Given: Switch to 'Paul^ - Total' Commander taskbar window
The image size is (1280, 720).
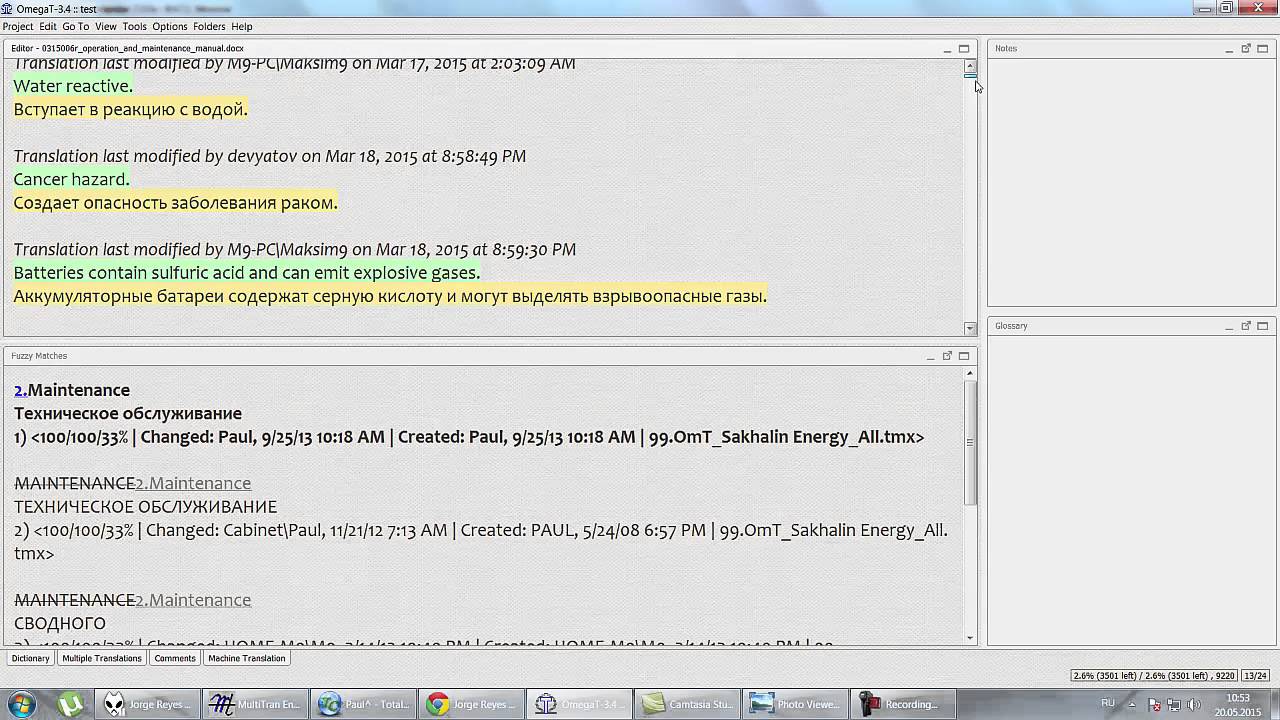Looking at the screenshot, I should (x=362, y=704).
